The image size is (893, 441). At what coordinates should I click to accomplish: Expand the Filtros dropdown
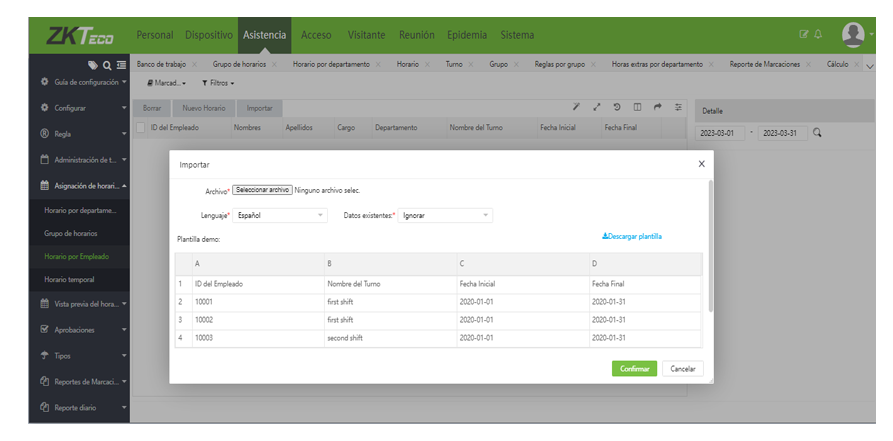point(218,83)
